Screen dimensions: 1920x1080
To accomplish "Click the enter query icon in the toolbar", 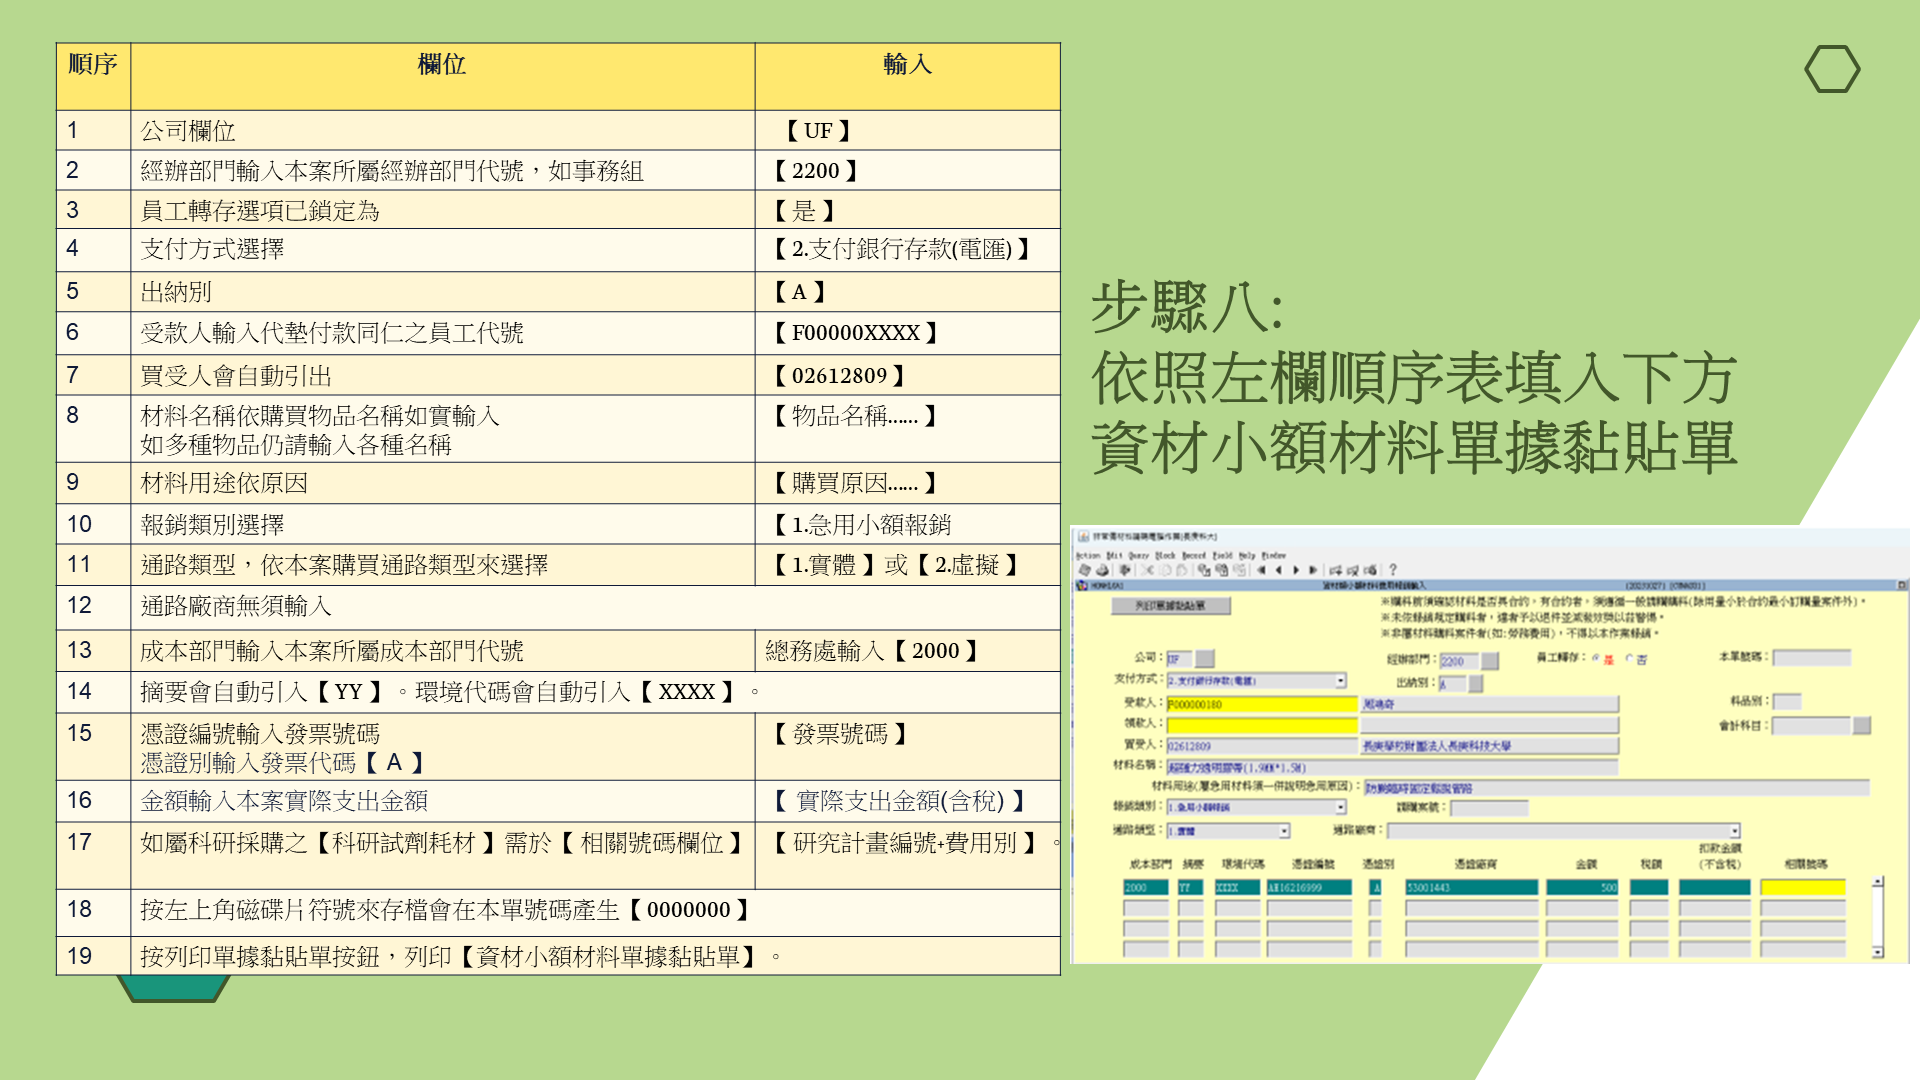I will coord(1204,570).
